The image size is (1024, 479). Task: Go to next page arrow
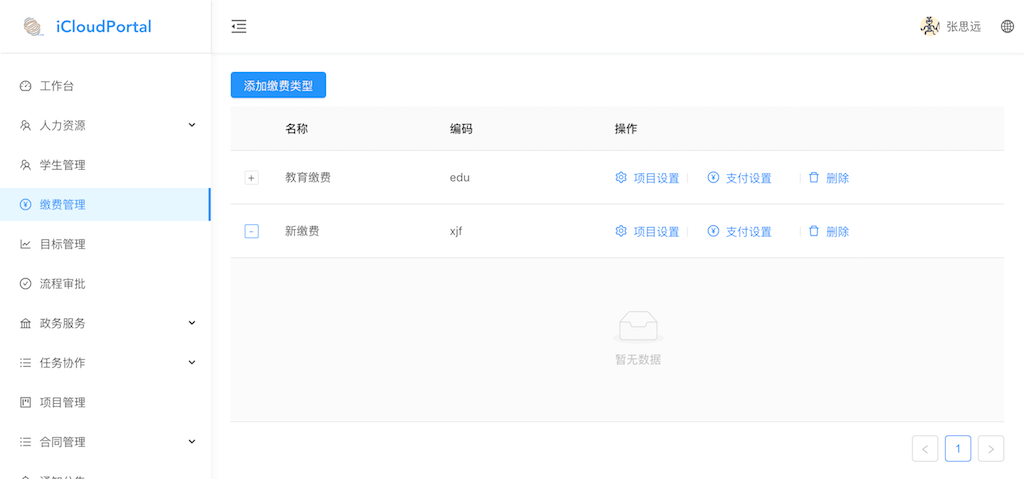pyautogui.click(x=991, y=448)
